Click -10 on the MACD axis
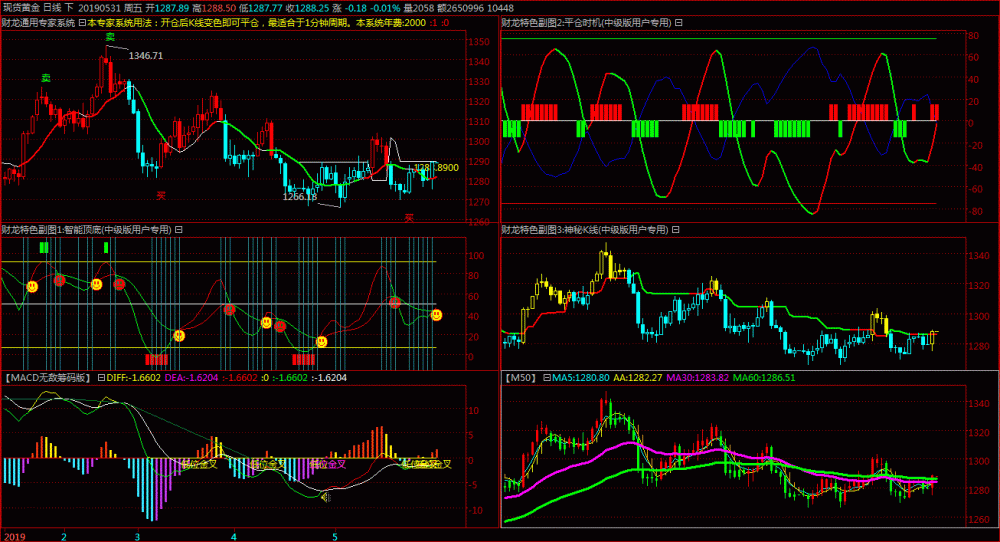The height and width of the screenshot is (542, 1000). (x=474, y=511)
